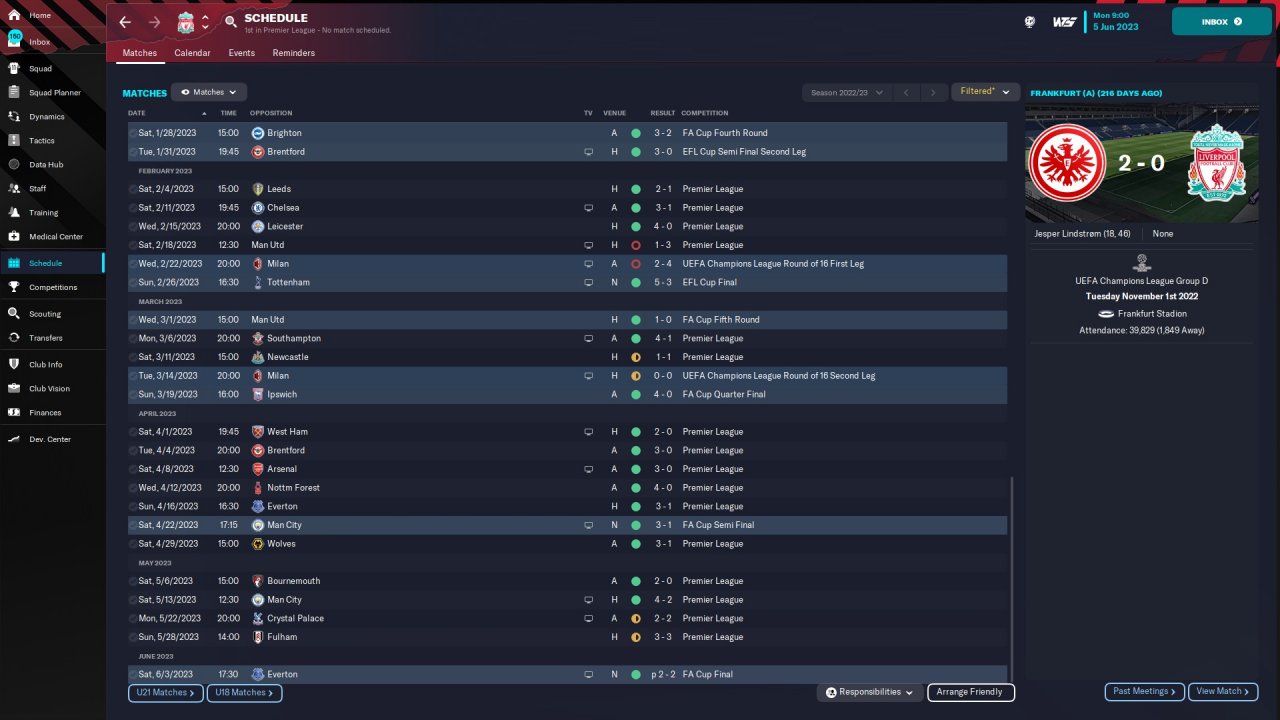
Task: Go forward with the right arrow
Action: (154, 22)
